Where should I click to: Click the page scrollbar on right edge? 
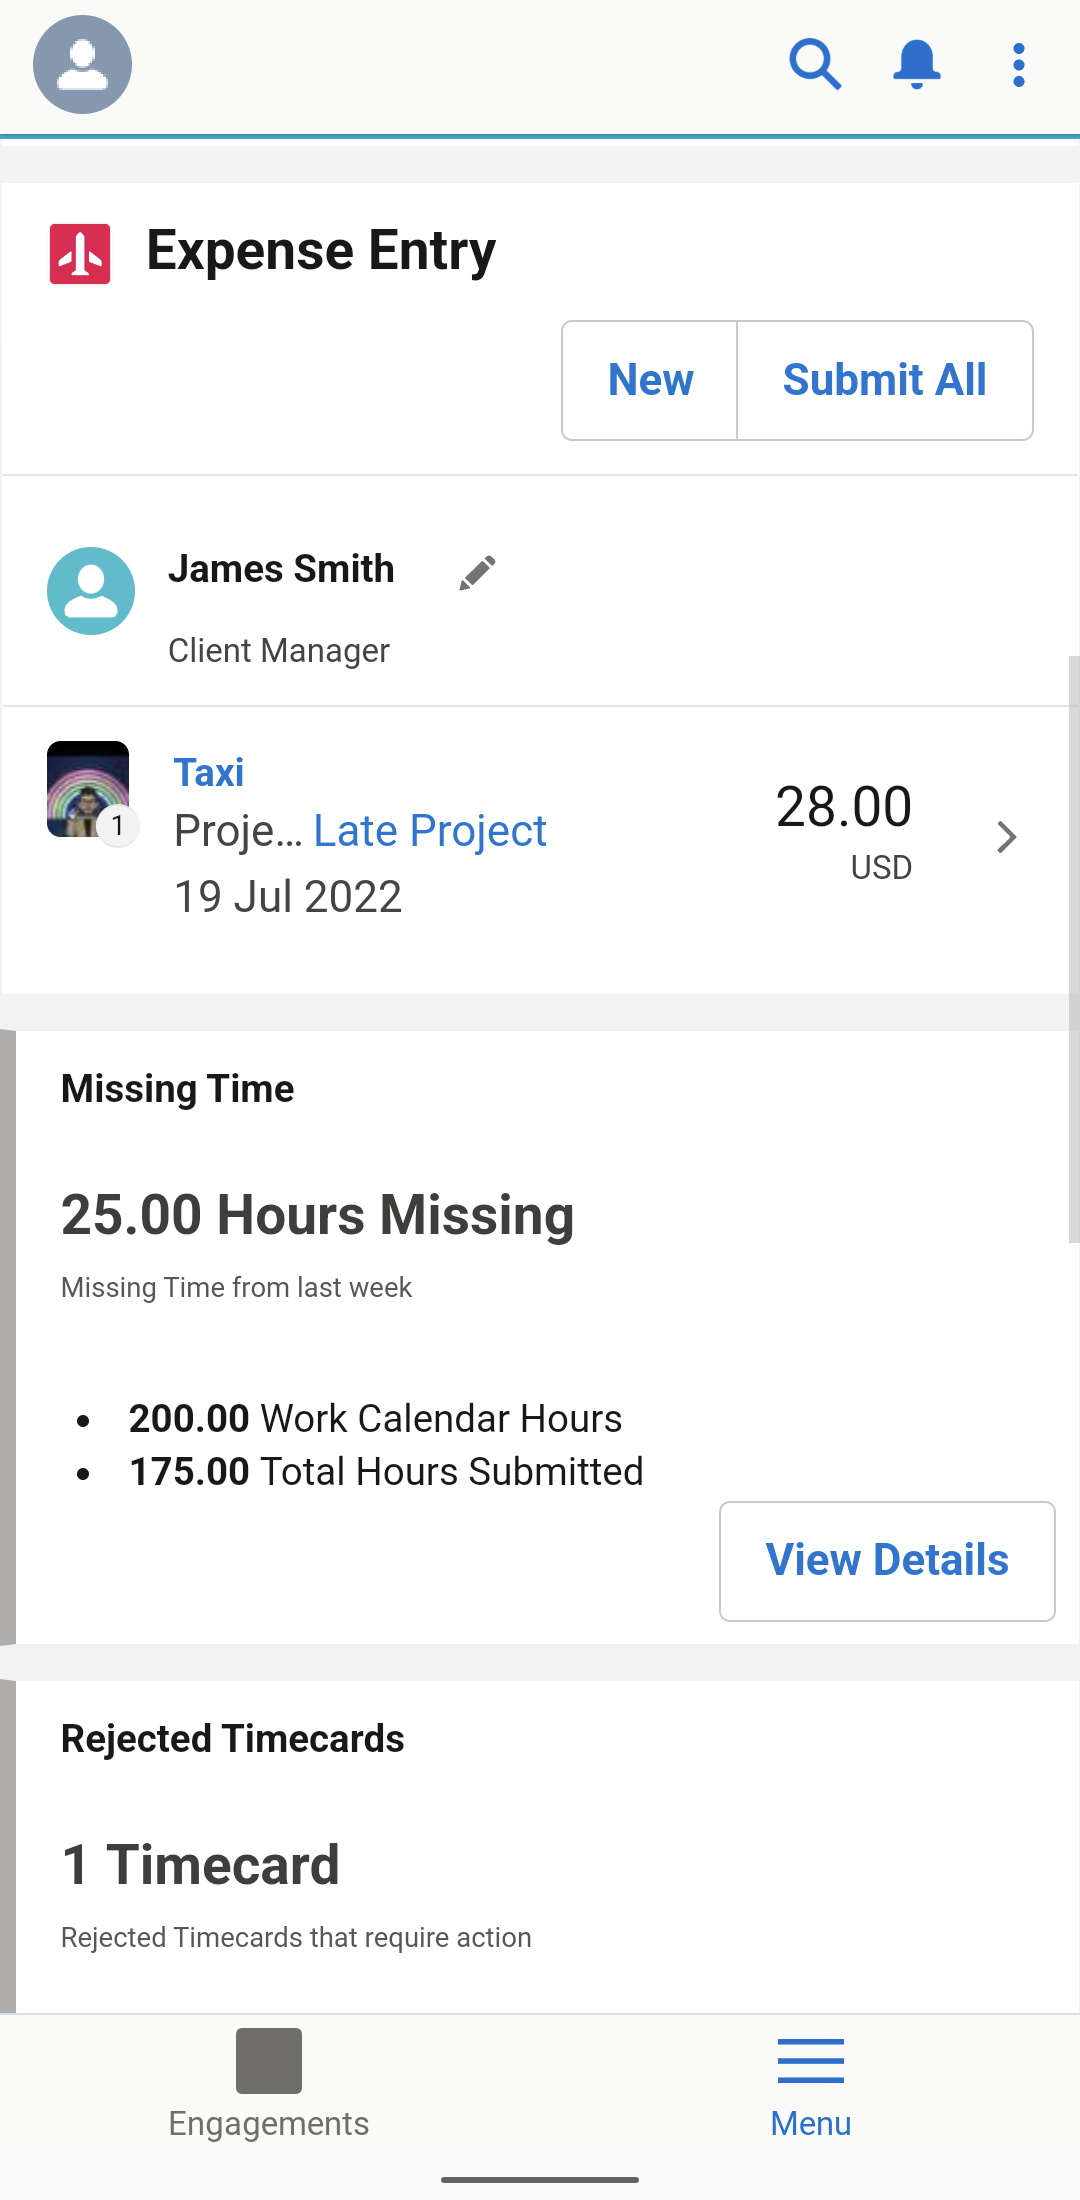point(1073,948)
